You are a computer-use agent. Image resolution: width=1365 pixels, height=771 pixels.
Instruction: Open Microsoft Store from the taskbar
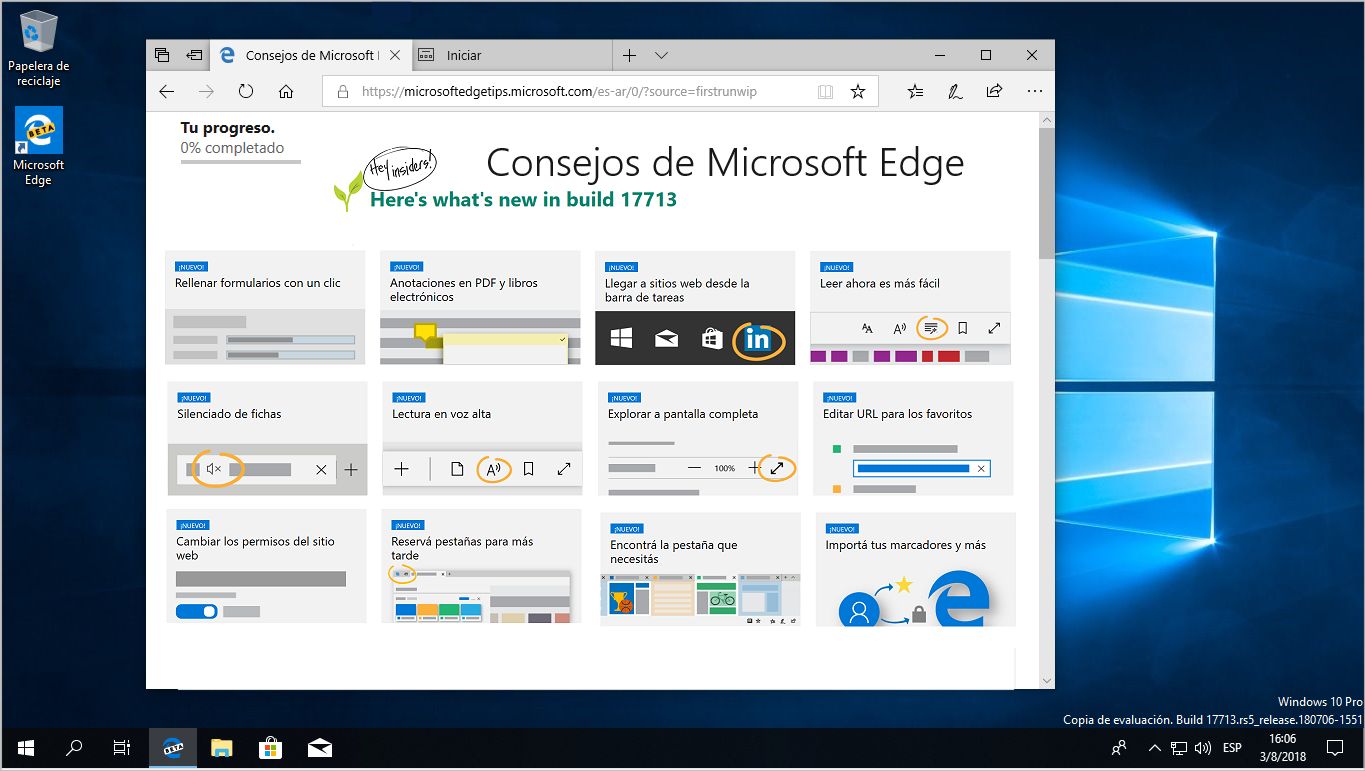click(x=270, y=748)
